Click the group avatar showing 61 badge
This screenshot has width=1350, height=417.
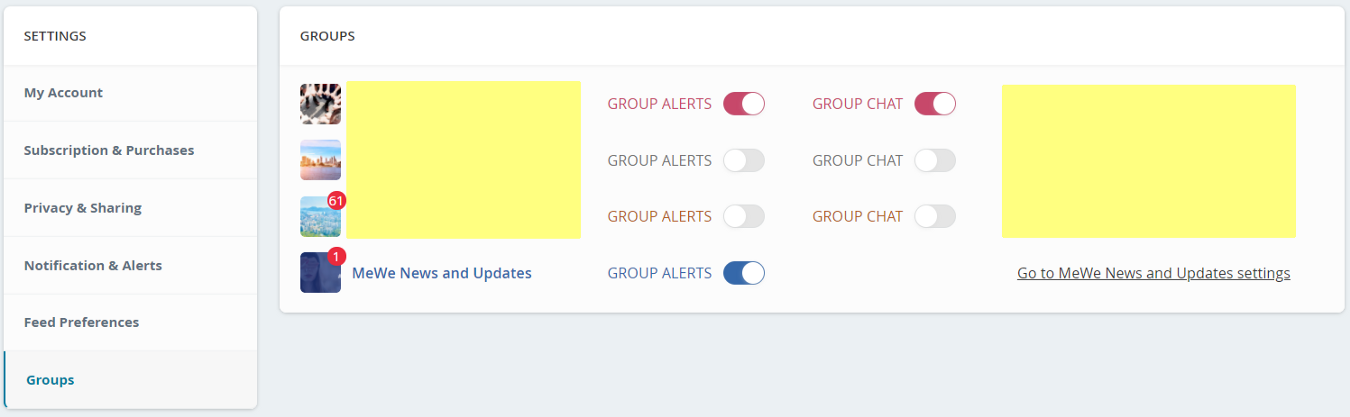tap(320, 216)
